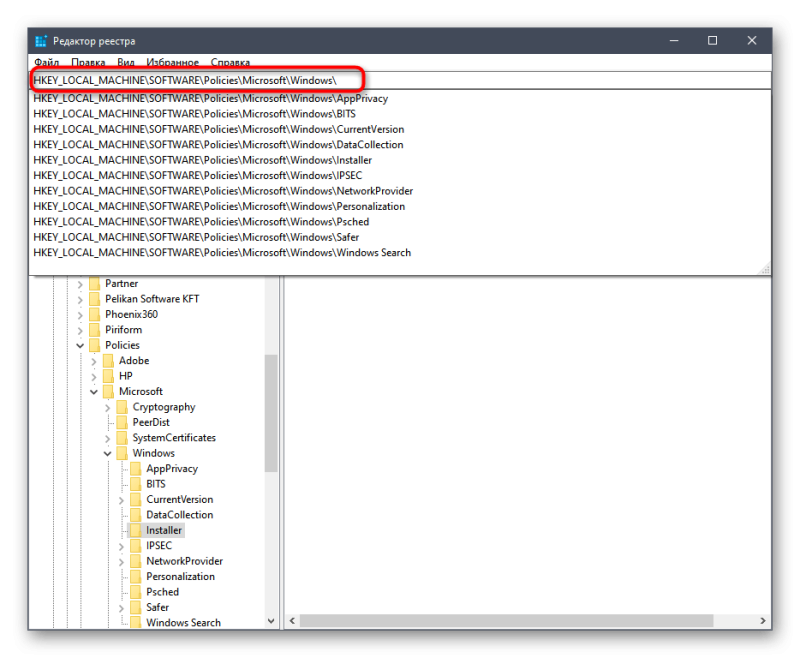This screenshot has height=658, width=800.
Task: Select the AppPrivacy path suggestion
Action: [x=399, y=98]
